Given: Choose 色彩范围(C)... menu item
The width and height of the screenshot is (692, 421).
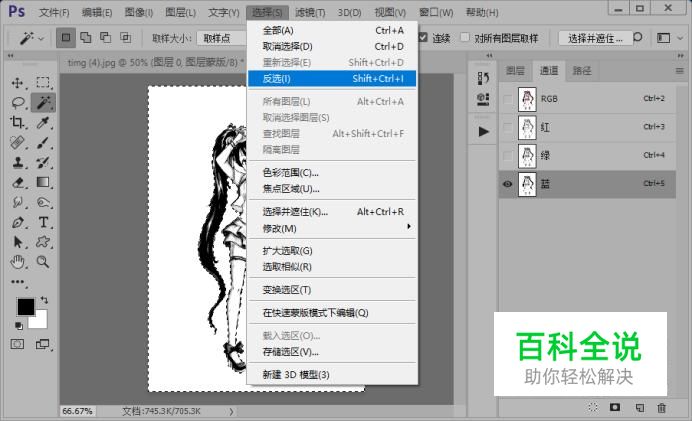Looking at the screenshot, I should coord(333,173).
